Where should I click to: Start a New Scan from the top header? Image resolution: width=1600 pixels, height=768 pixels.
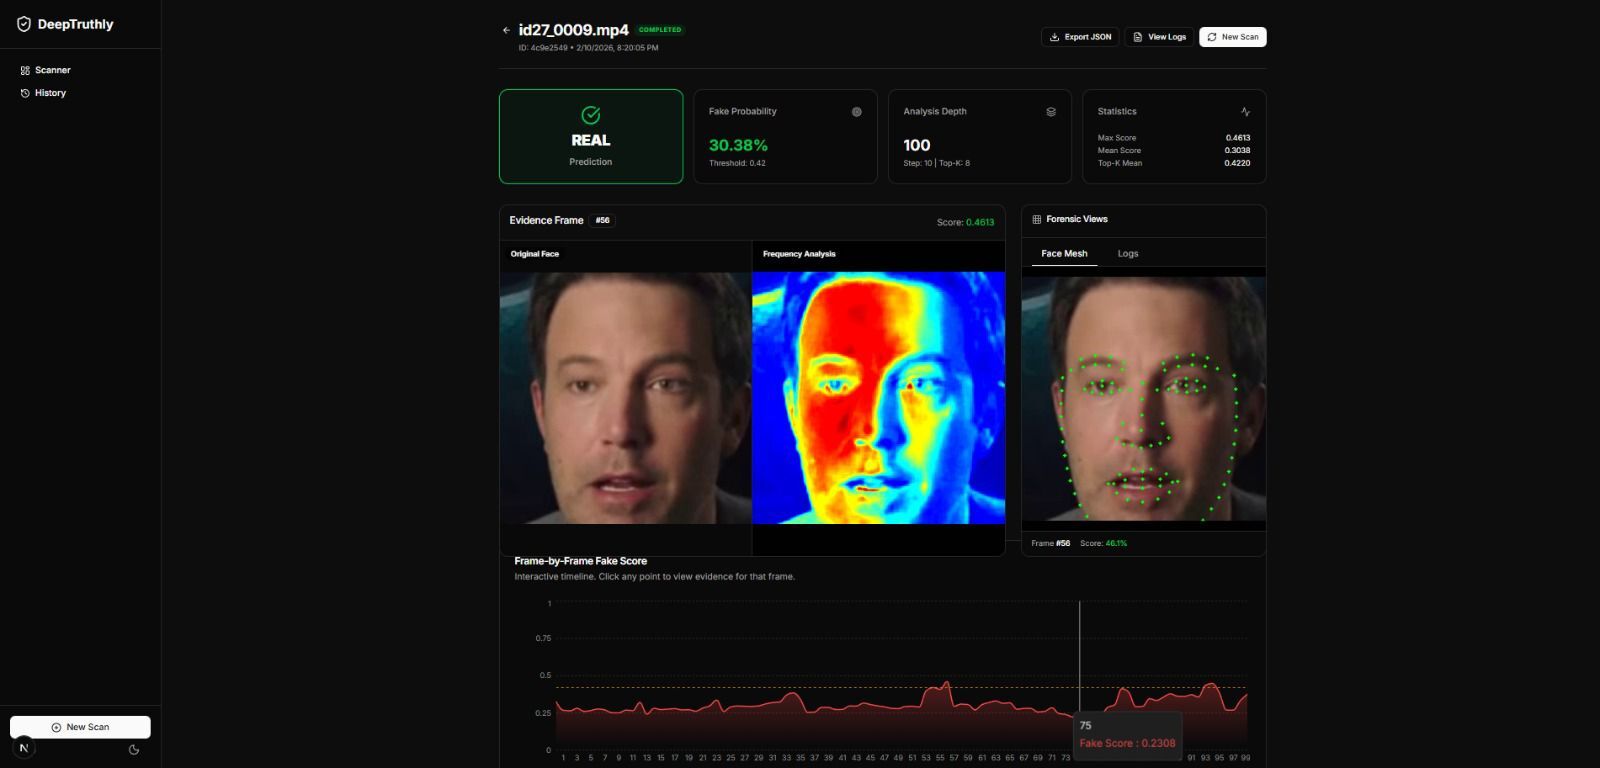pos(1232,37)
